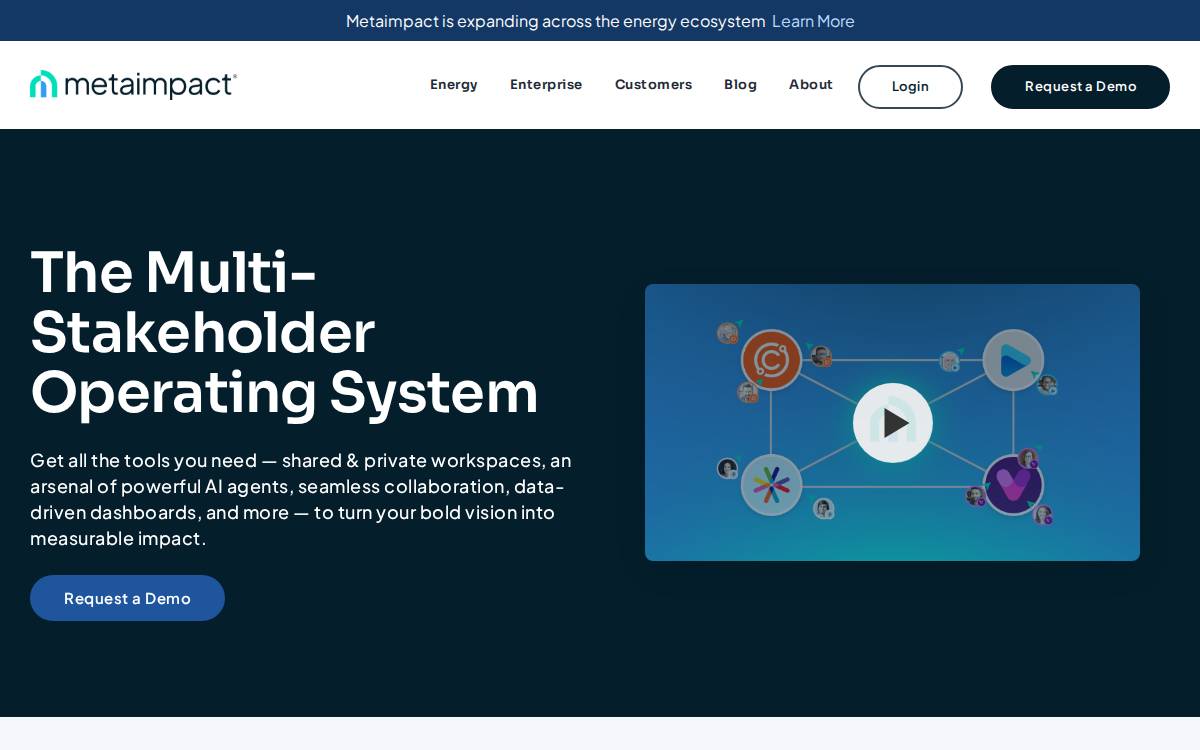Click the Multi-Stakeholder Operating System heading
1200x750 pixels.
pyautogui.click(x=284, y=332)
